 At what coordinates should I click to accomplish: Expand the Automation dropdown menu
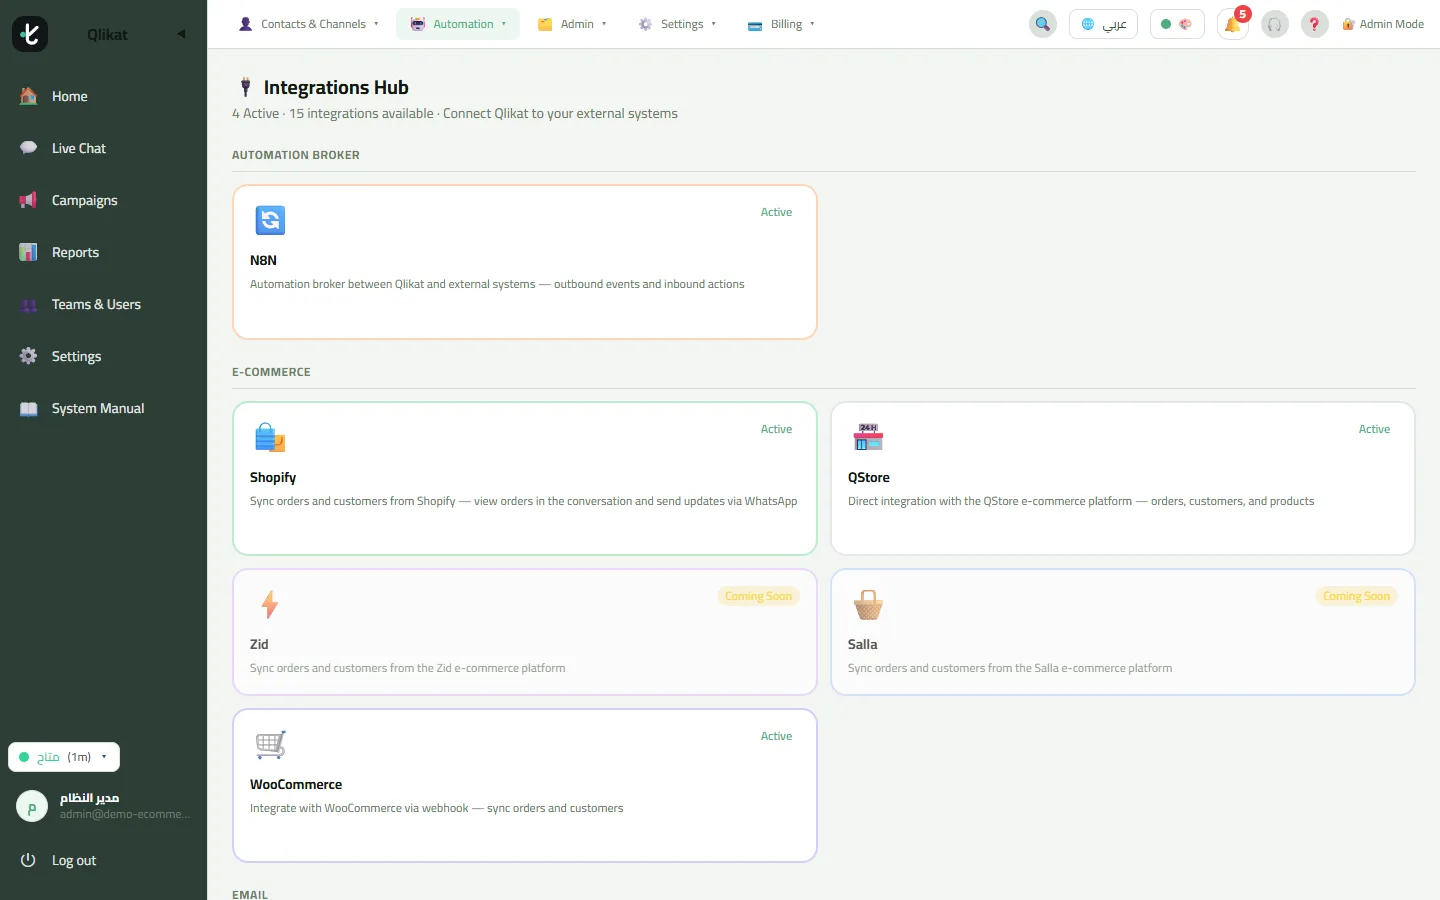(x=458, y=24)
